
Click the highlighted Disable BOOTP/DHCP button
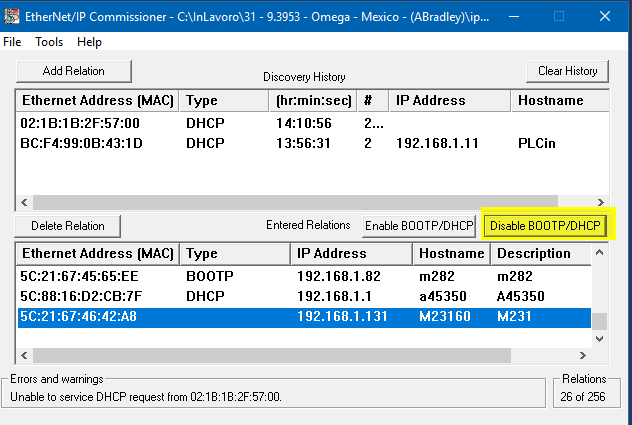[x=545, y=226]
